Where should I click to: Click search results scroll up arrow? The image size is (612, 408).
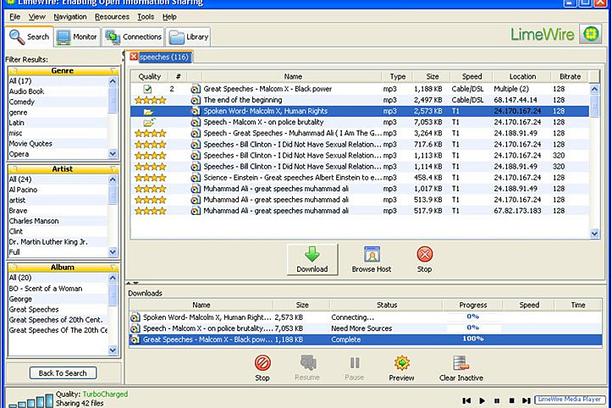coord(594,89)
